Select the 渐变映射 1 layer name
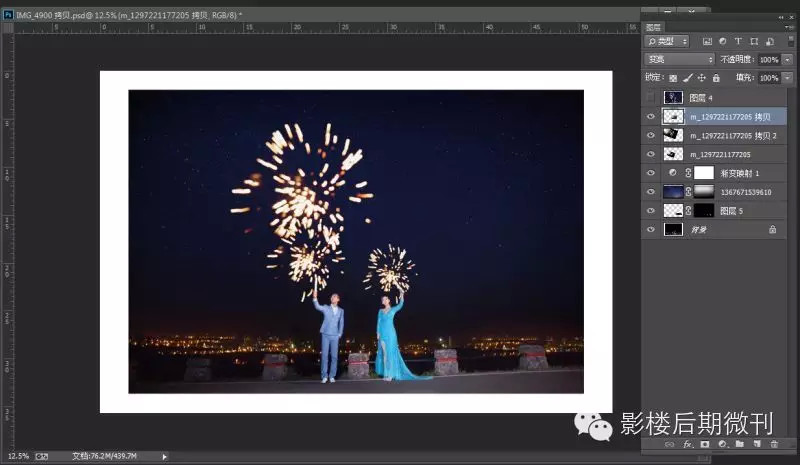This screenshot has height=465, width=800. tap(739, 174)
